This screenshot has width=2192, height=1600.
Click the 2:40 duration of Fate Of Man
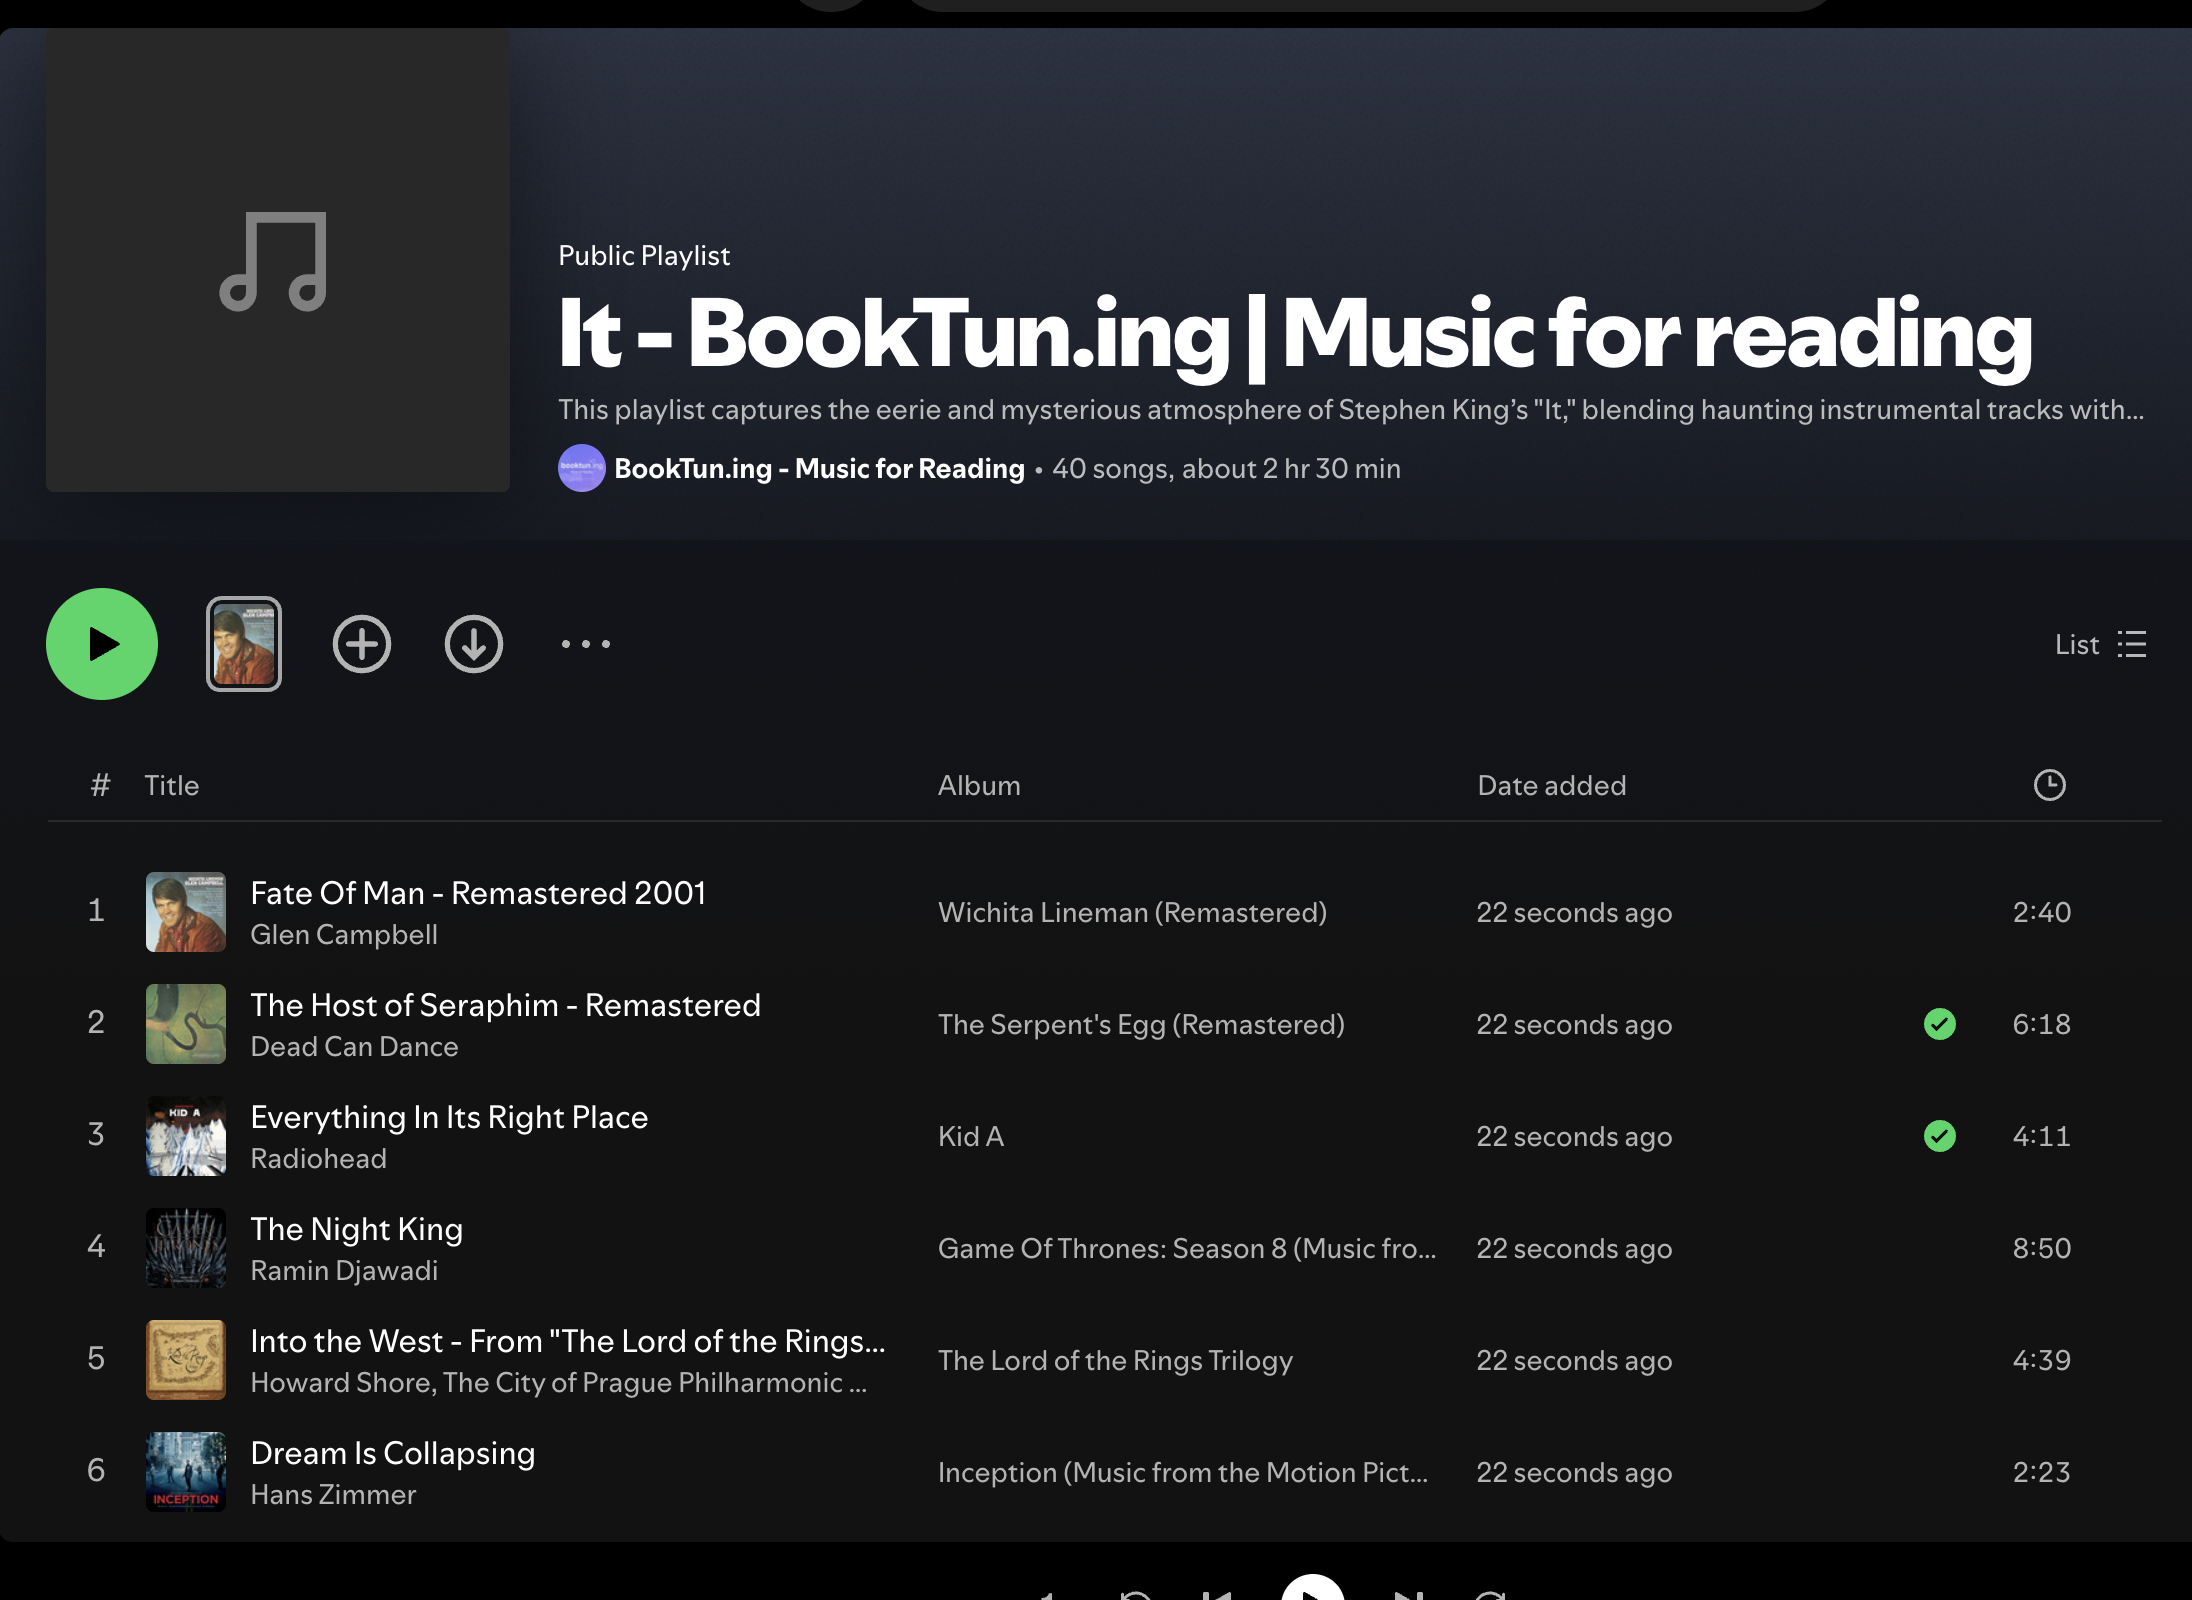[x=2042, y=912]
